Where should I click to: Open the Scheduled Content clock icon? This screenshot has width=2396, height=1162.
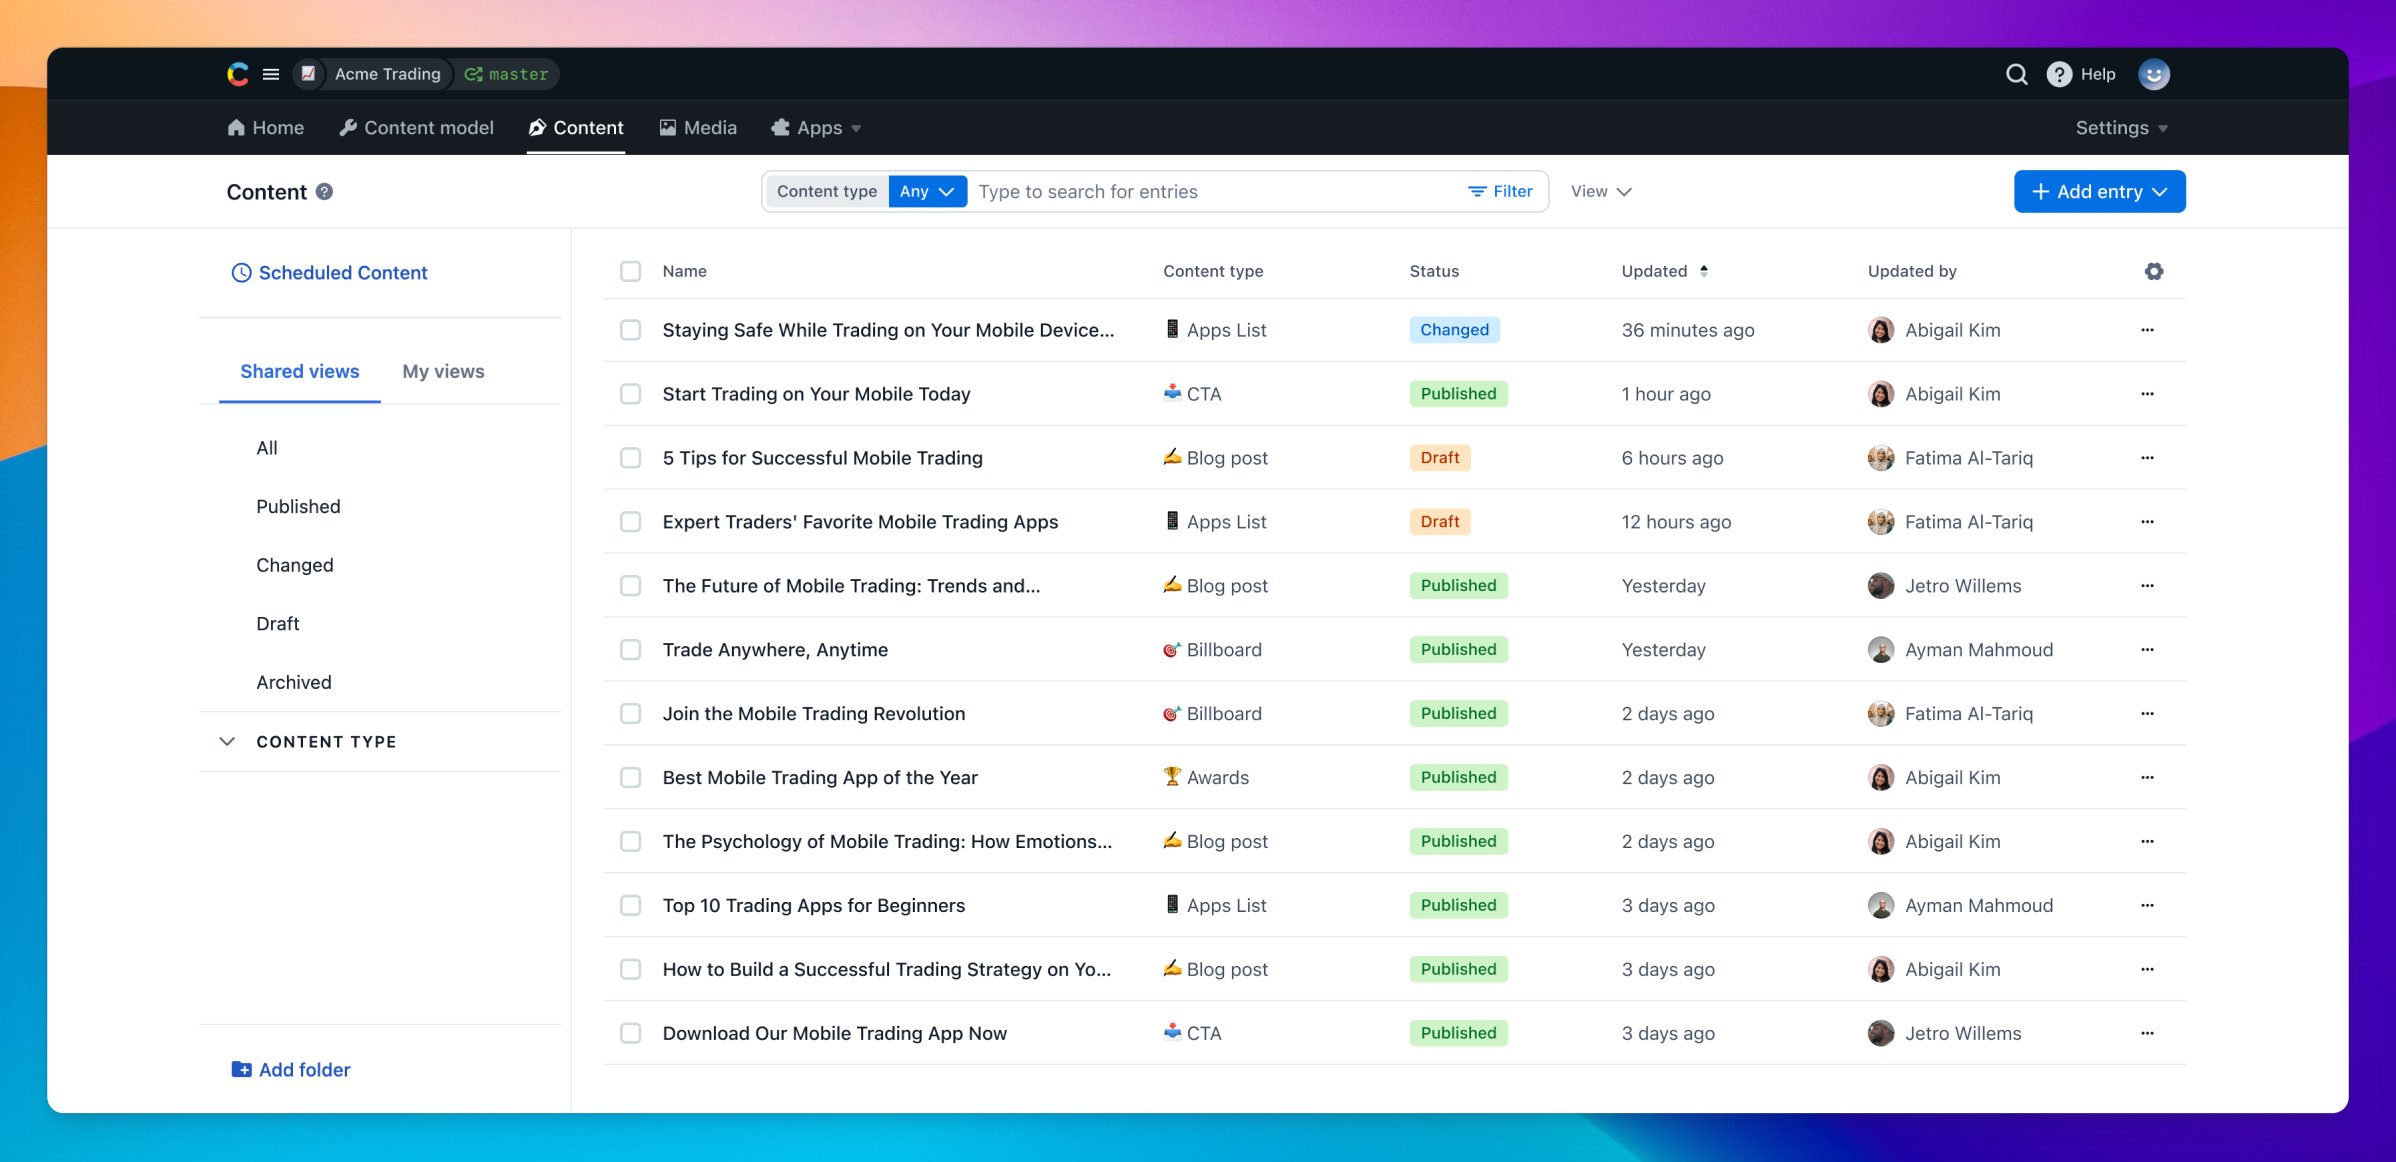[241, 272]
